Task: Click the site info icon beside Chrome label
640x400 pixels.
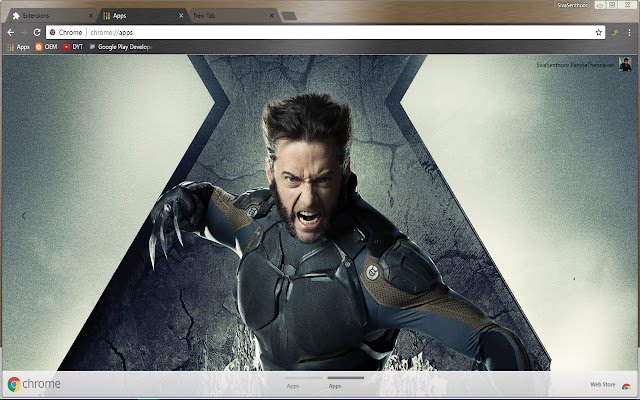Action: 52,32
